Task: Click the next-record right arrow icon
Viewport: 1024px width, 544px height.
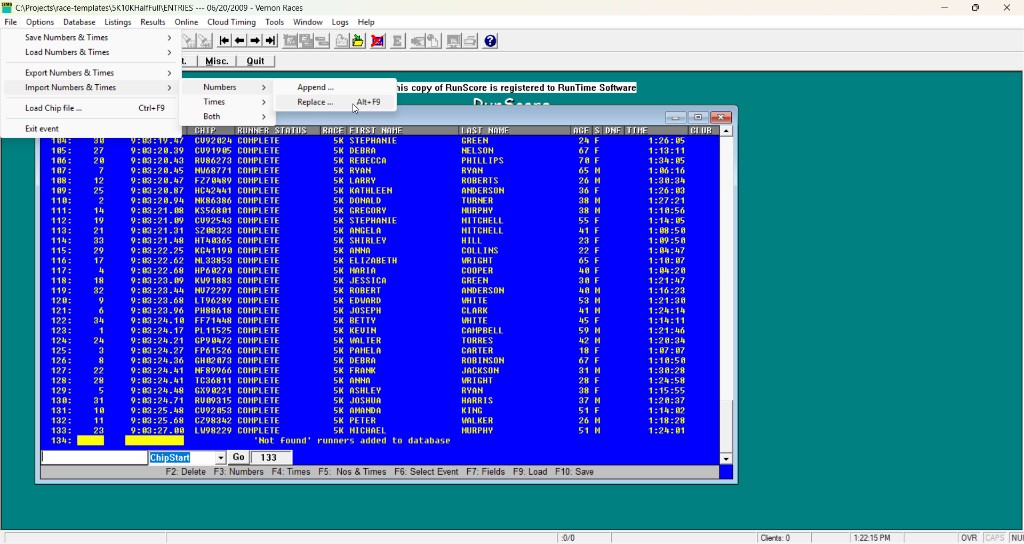Action: 255,40
